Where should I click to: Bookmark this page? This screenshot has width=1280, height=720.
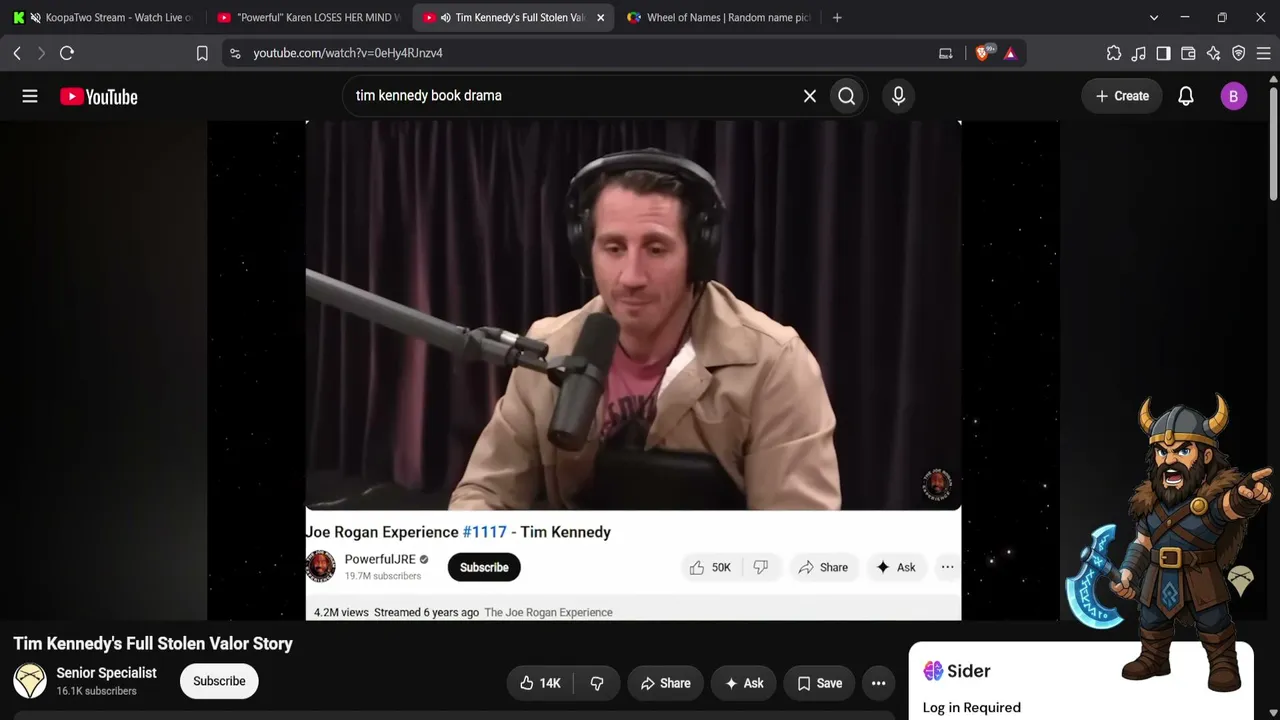click(x=202, y=53)
